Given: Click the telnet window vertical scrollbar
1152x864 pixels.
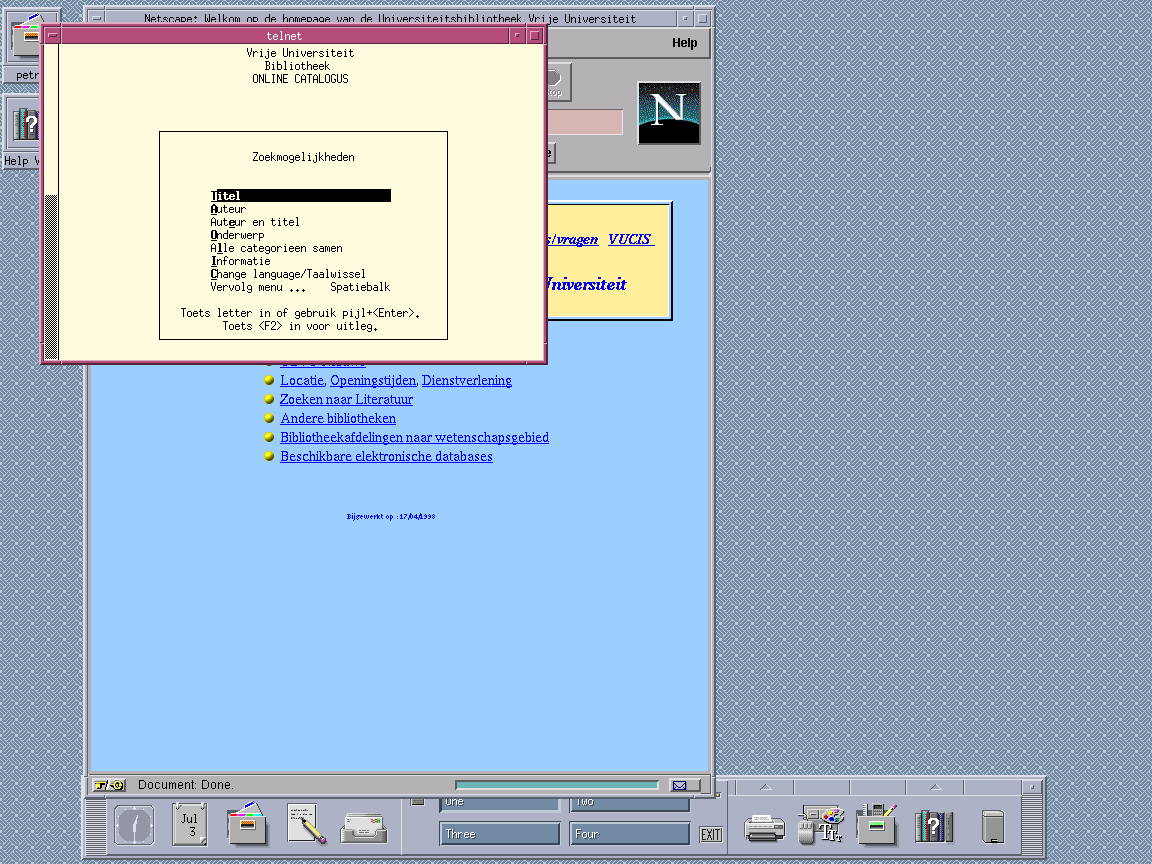Looking at the screenshot, I should [x=51, y=202].
